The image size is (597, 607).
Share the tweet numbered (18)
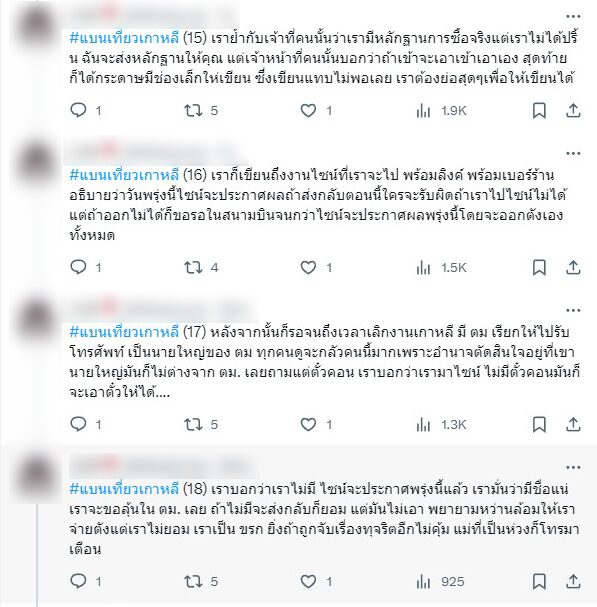[573, 581]
